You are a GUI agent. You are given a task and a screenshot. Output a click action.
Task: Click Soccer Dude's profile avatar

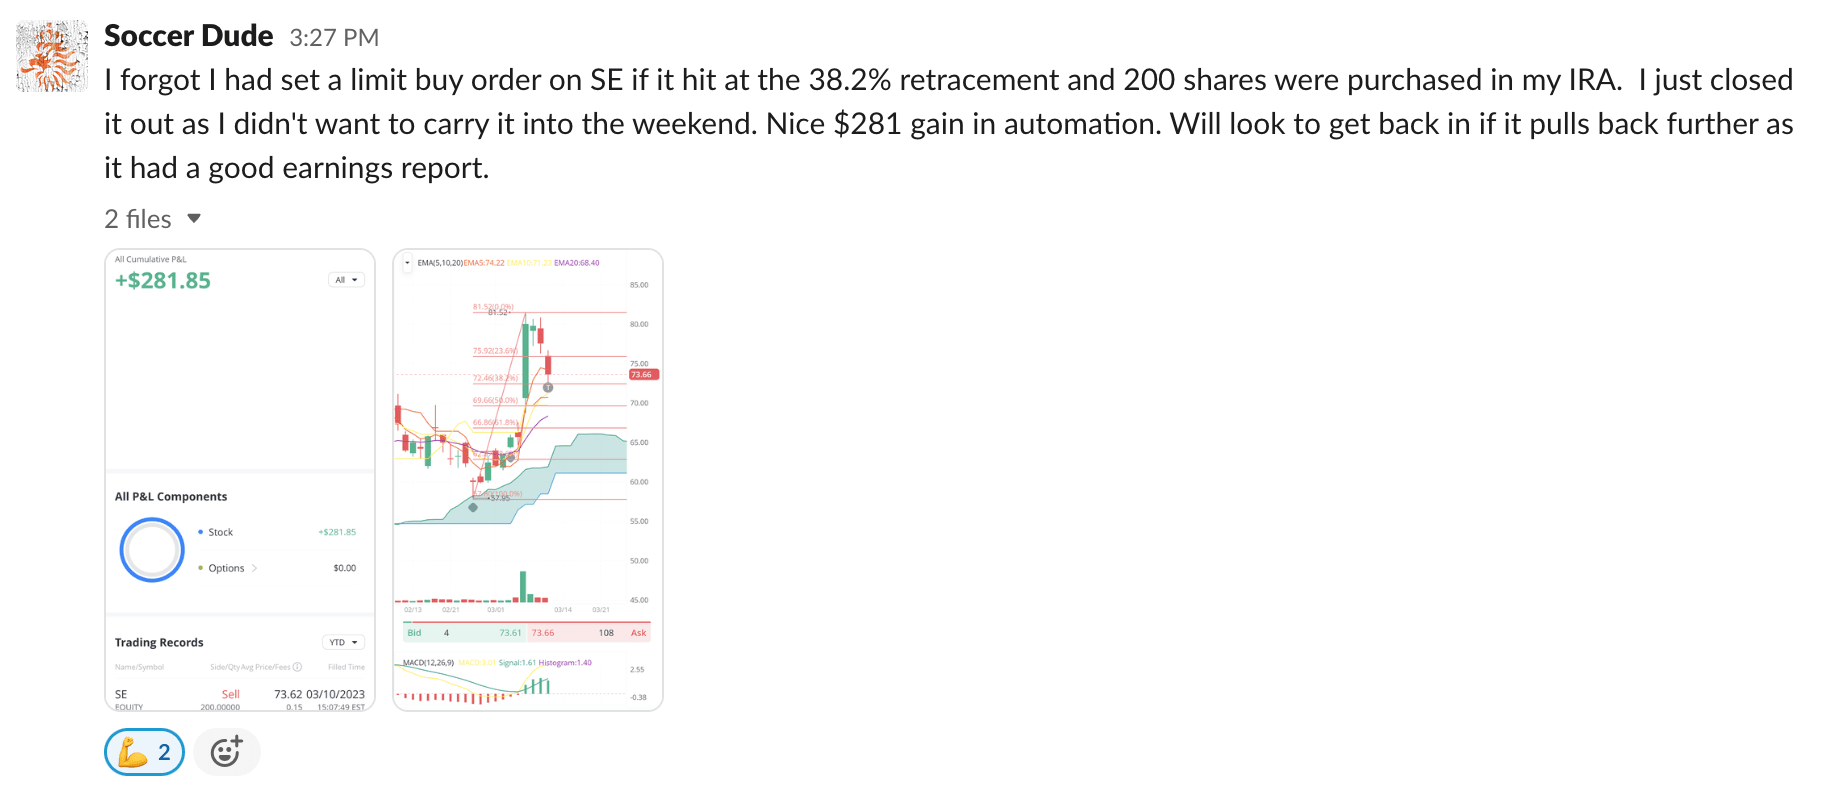(x=52, y=56)
